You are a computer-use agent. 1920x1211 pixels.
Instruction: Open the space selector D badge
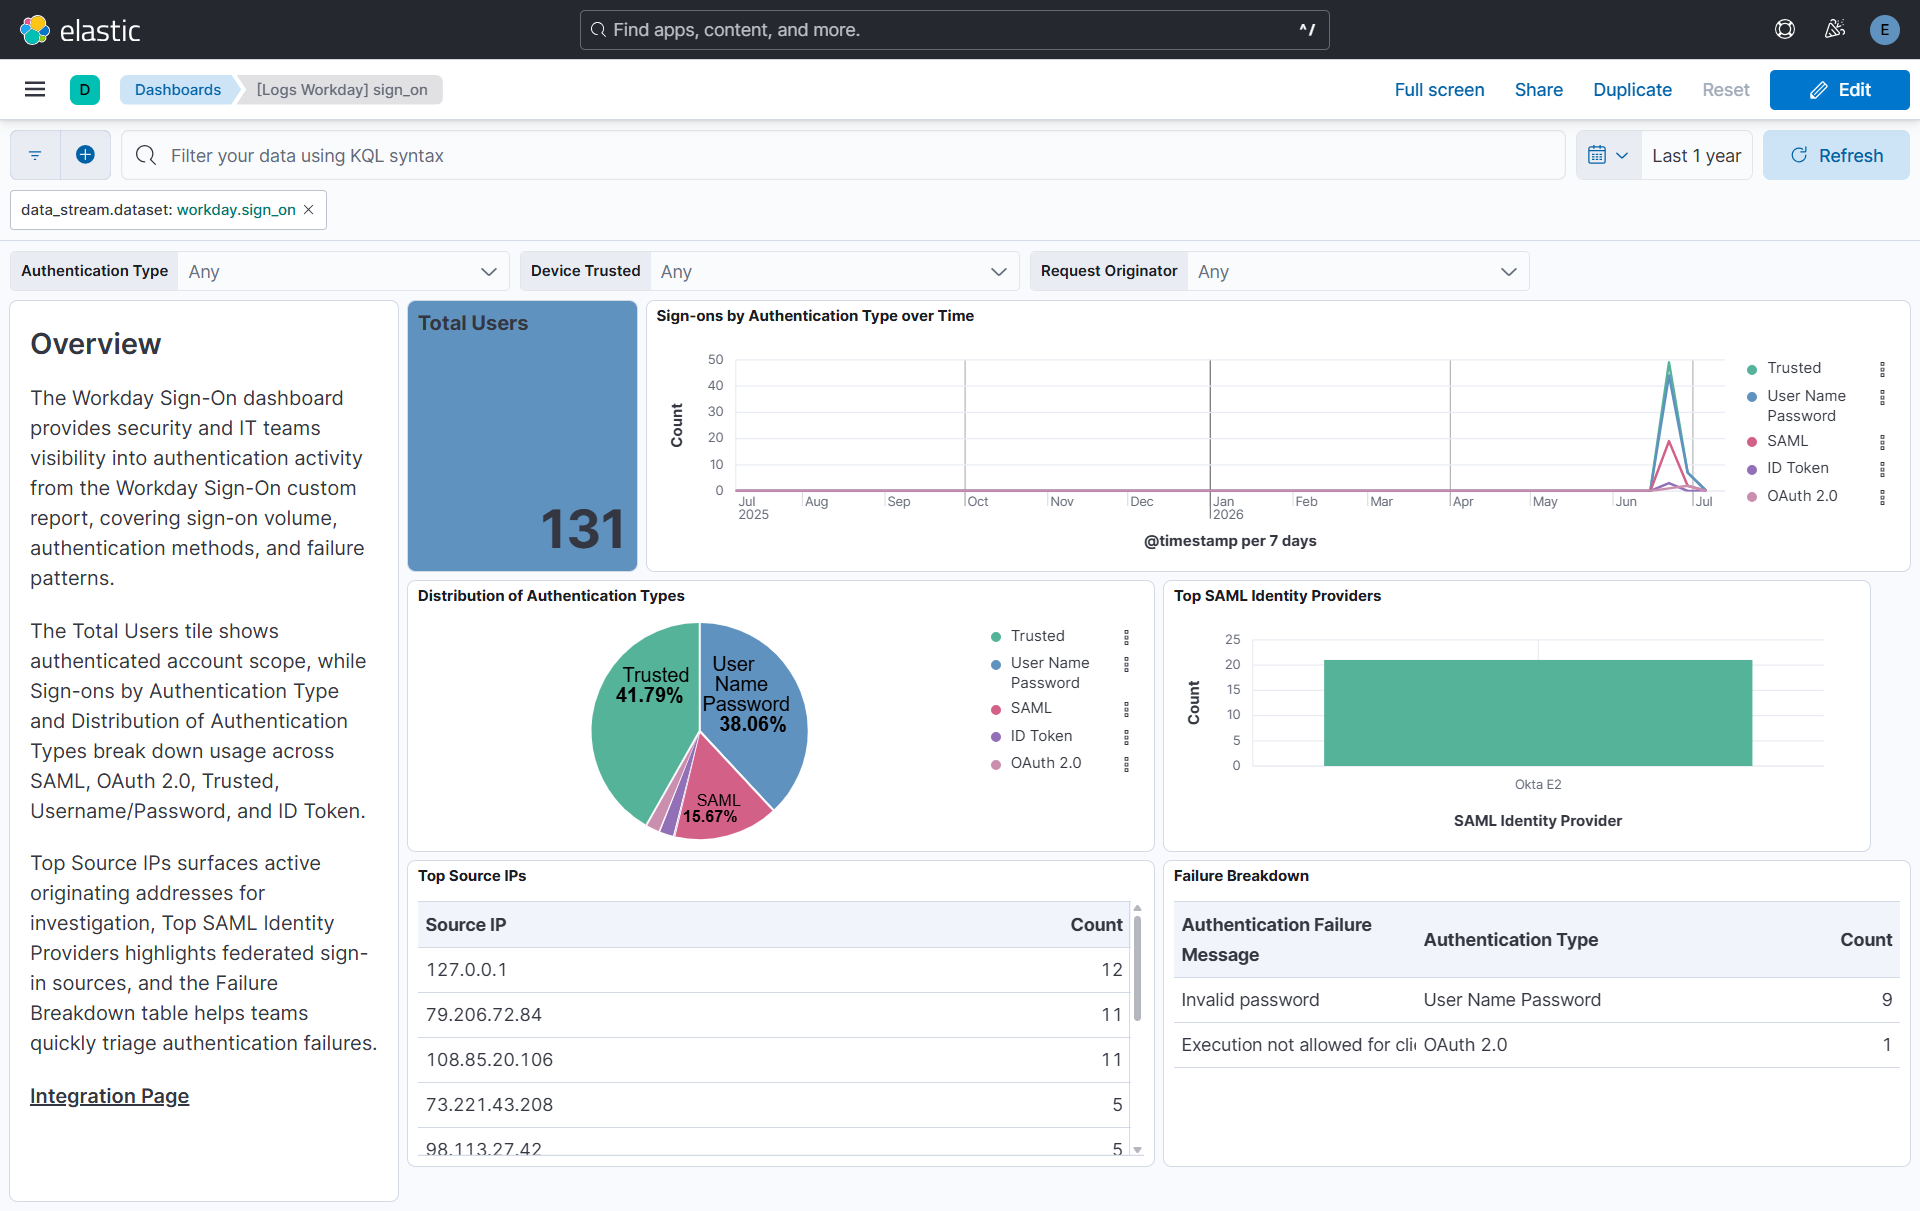[85, 90]
